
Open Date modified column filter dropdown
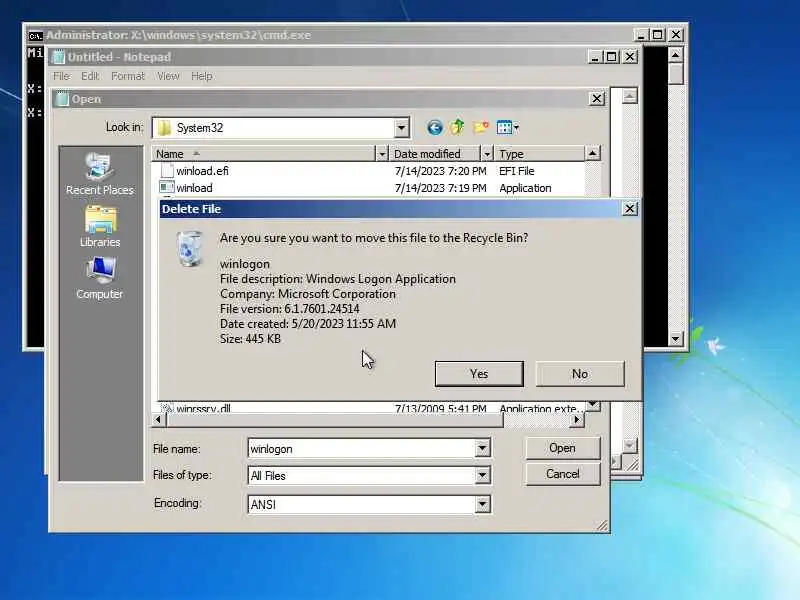[x=487, y=154]
